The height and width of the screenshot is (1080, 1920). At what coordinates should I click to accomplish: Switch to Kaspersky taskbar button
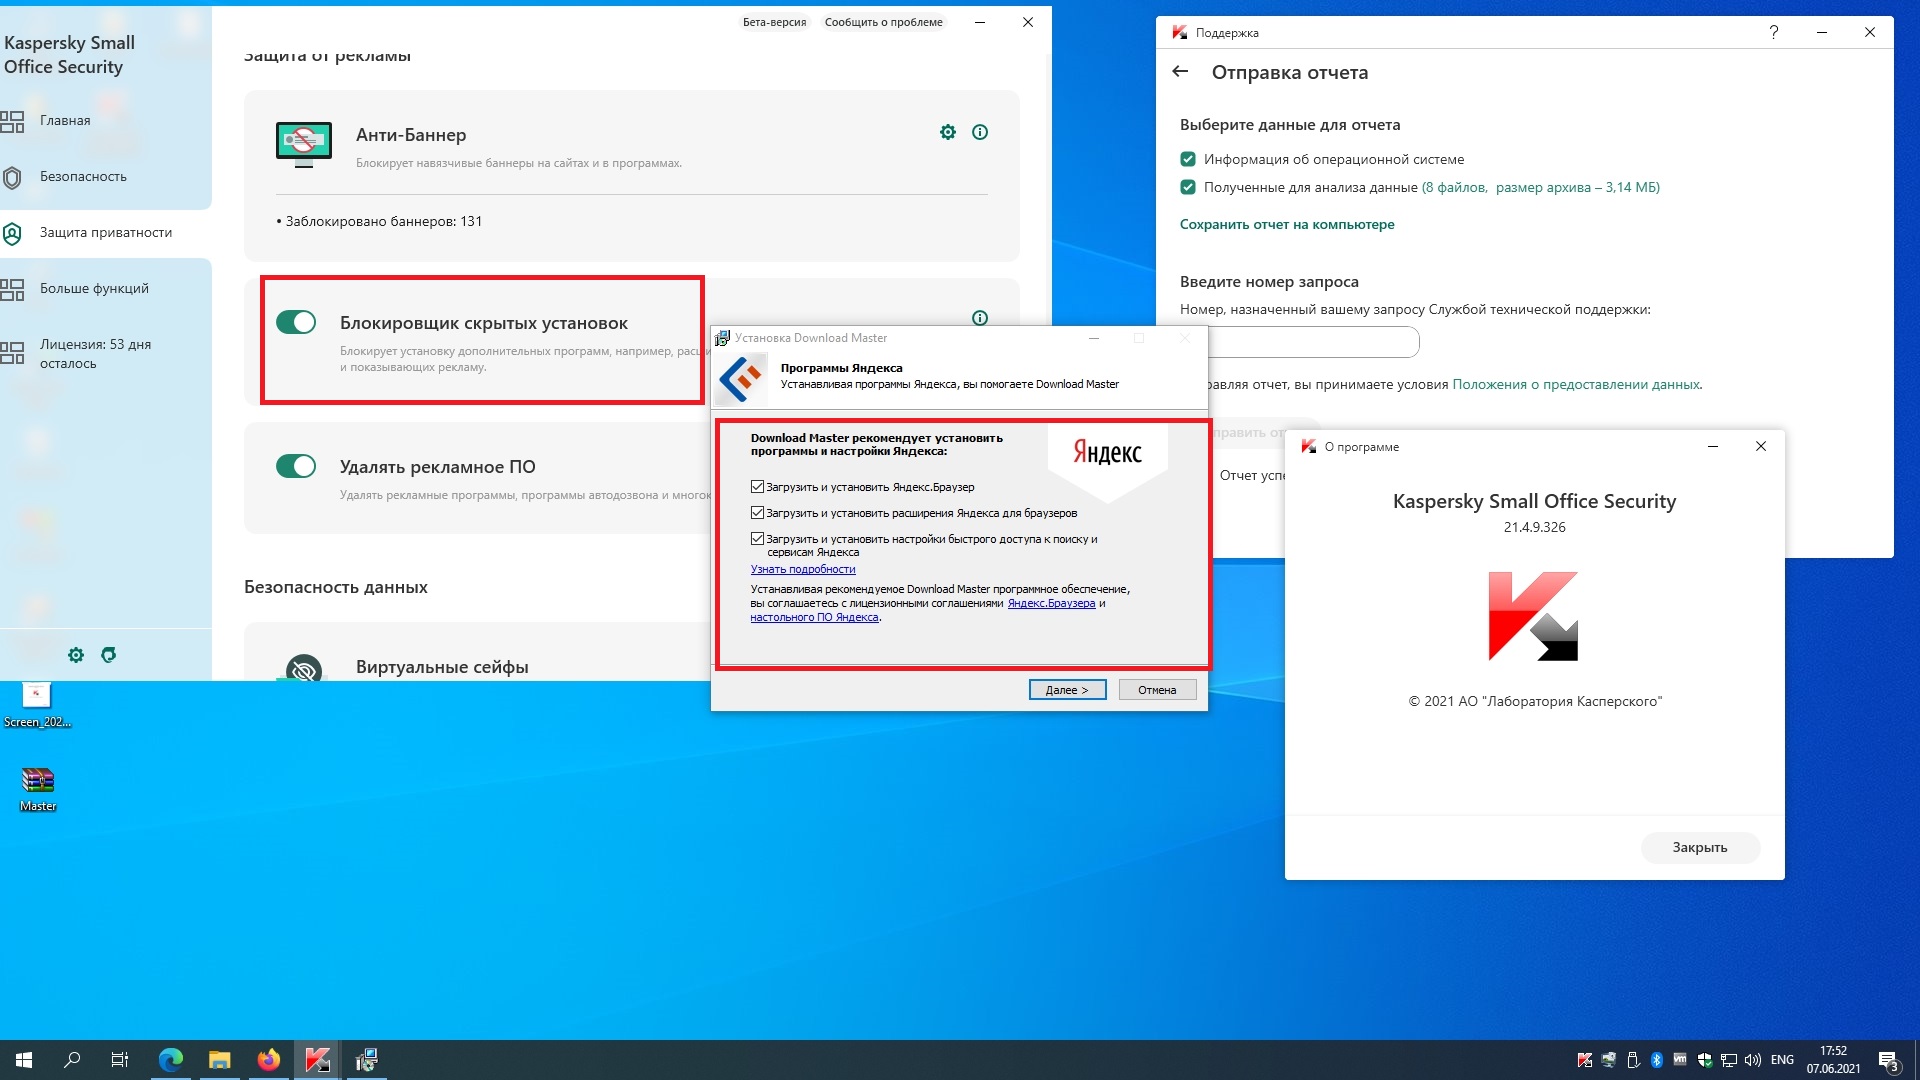pos(317,1060)
